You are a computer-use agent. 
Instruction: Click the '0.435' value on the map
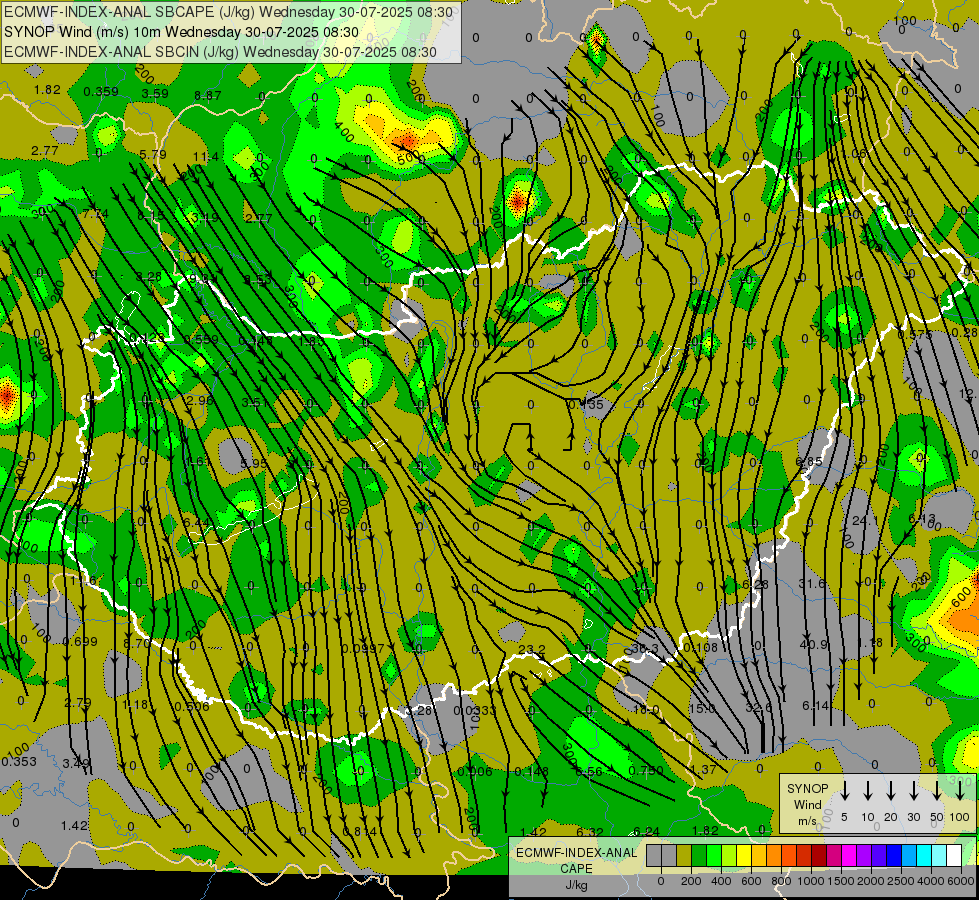pyautogui.click(x=586, y=404)
